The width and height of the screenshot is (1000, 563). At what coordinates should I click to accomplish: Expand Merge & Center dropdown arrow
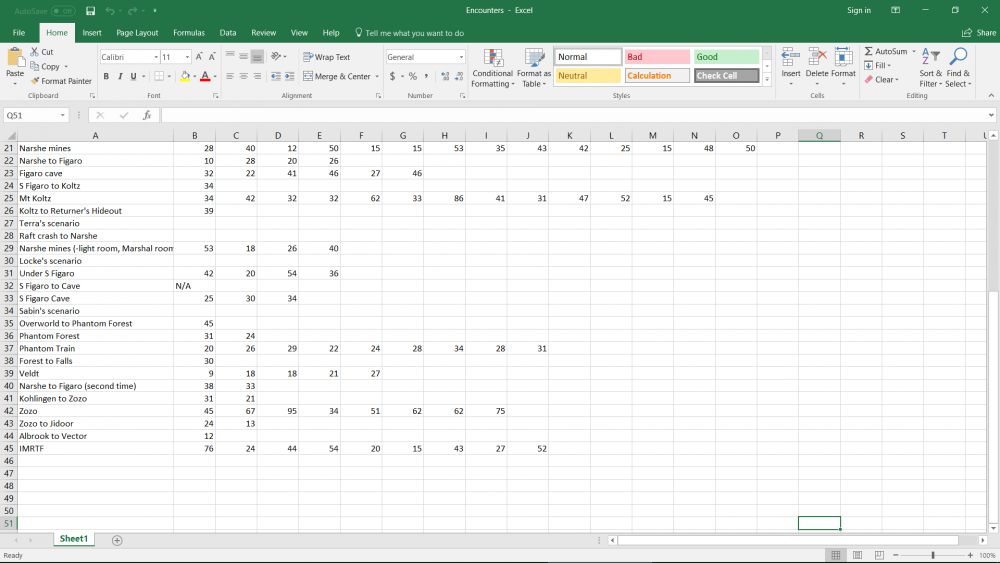coord(377,77)
